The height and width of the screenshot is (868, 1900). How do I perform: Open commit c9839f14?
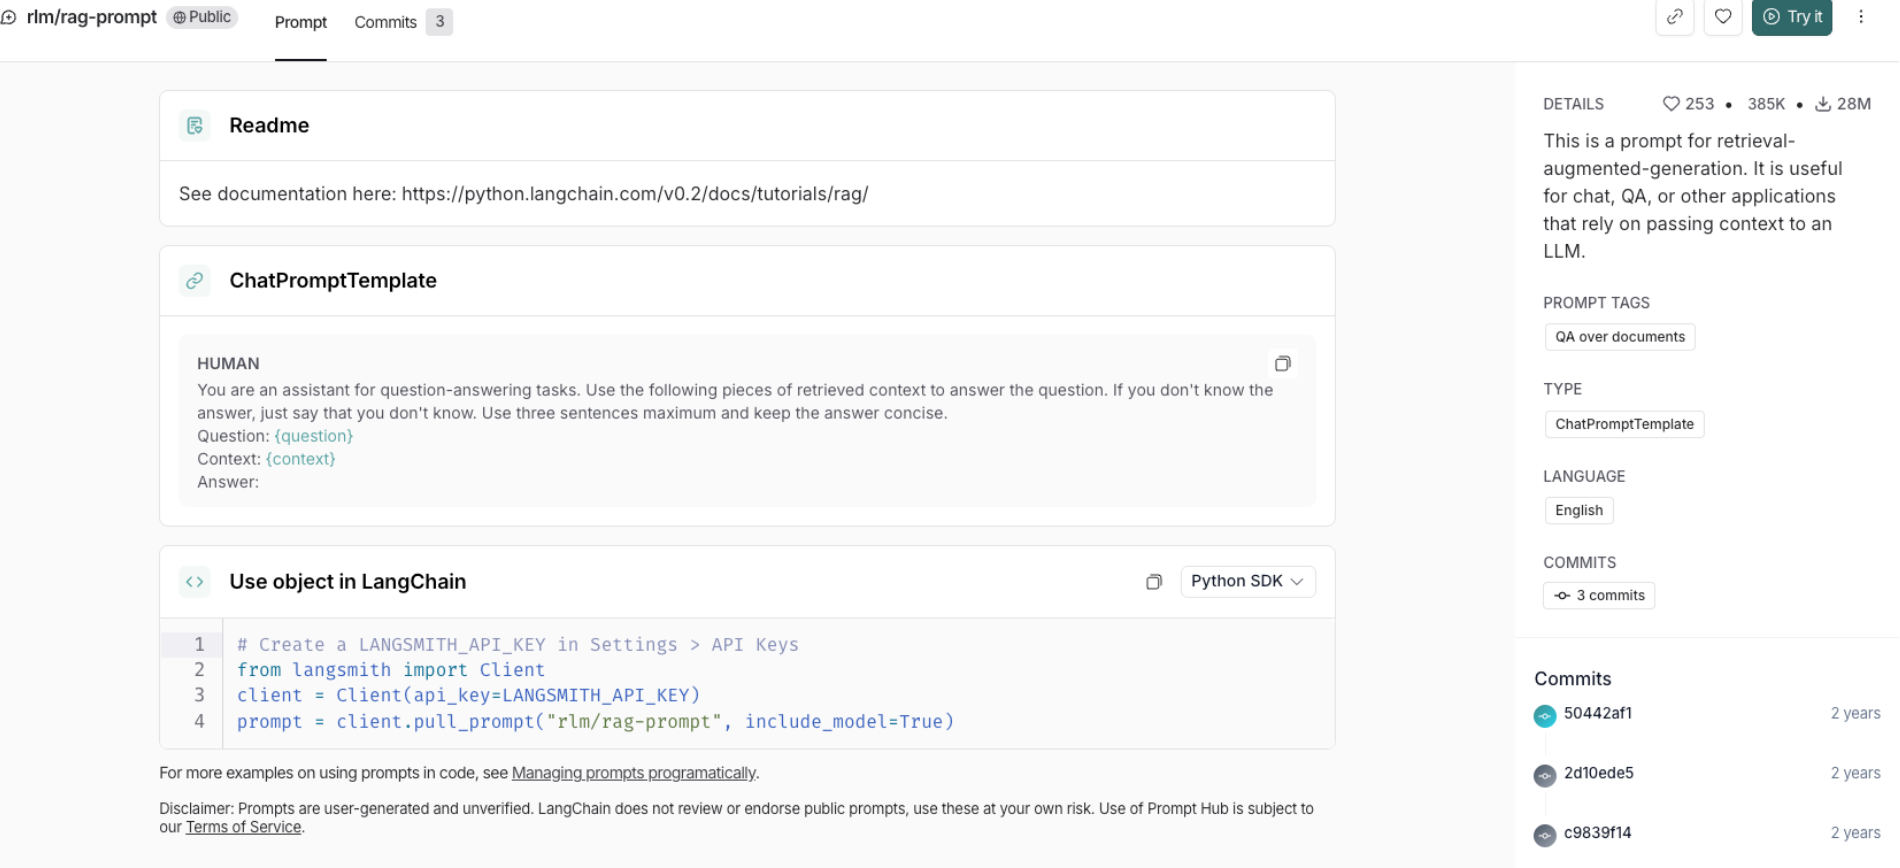coord(1597,833)
